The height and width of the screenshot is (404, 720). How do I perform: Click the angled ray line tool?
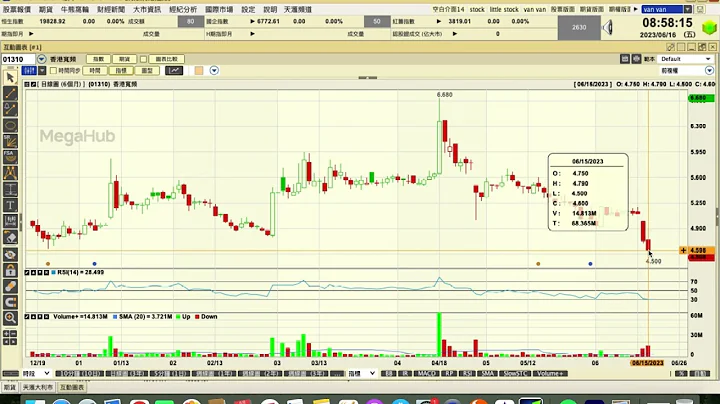click(10, 109)
